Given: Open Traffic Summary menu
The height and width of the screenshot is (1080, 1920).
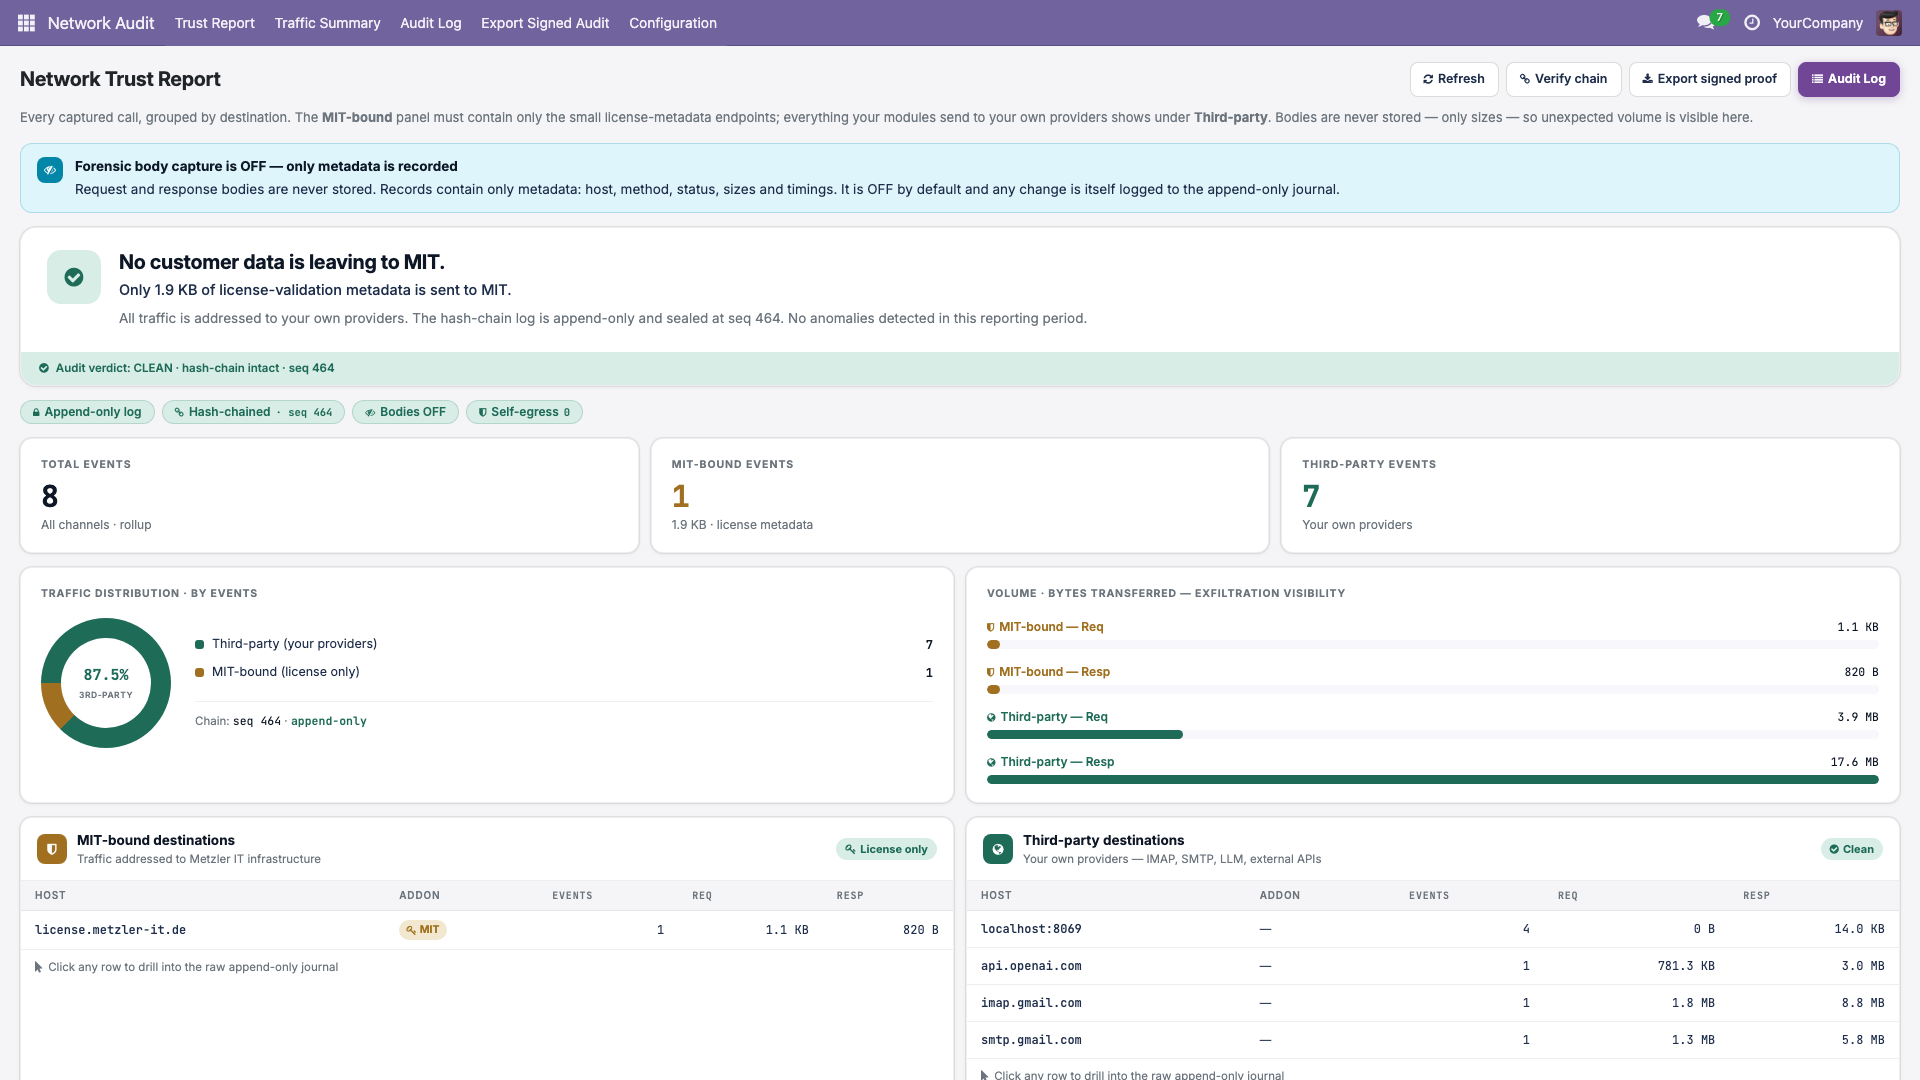Looking at the screenshot, I should [327, 22].
